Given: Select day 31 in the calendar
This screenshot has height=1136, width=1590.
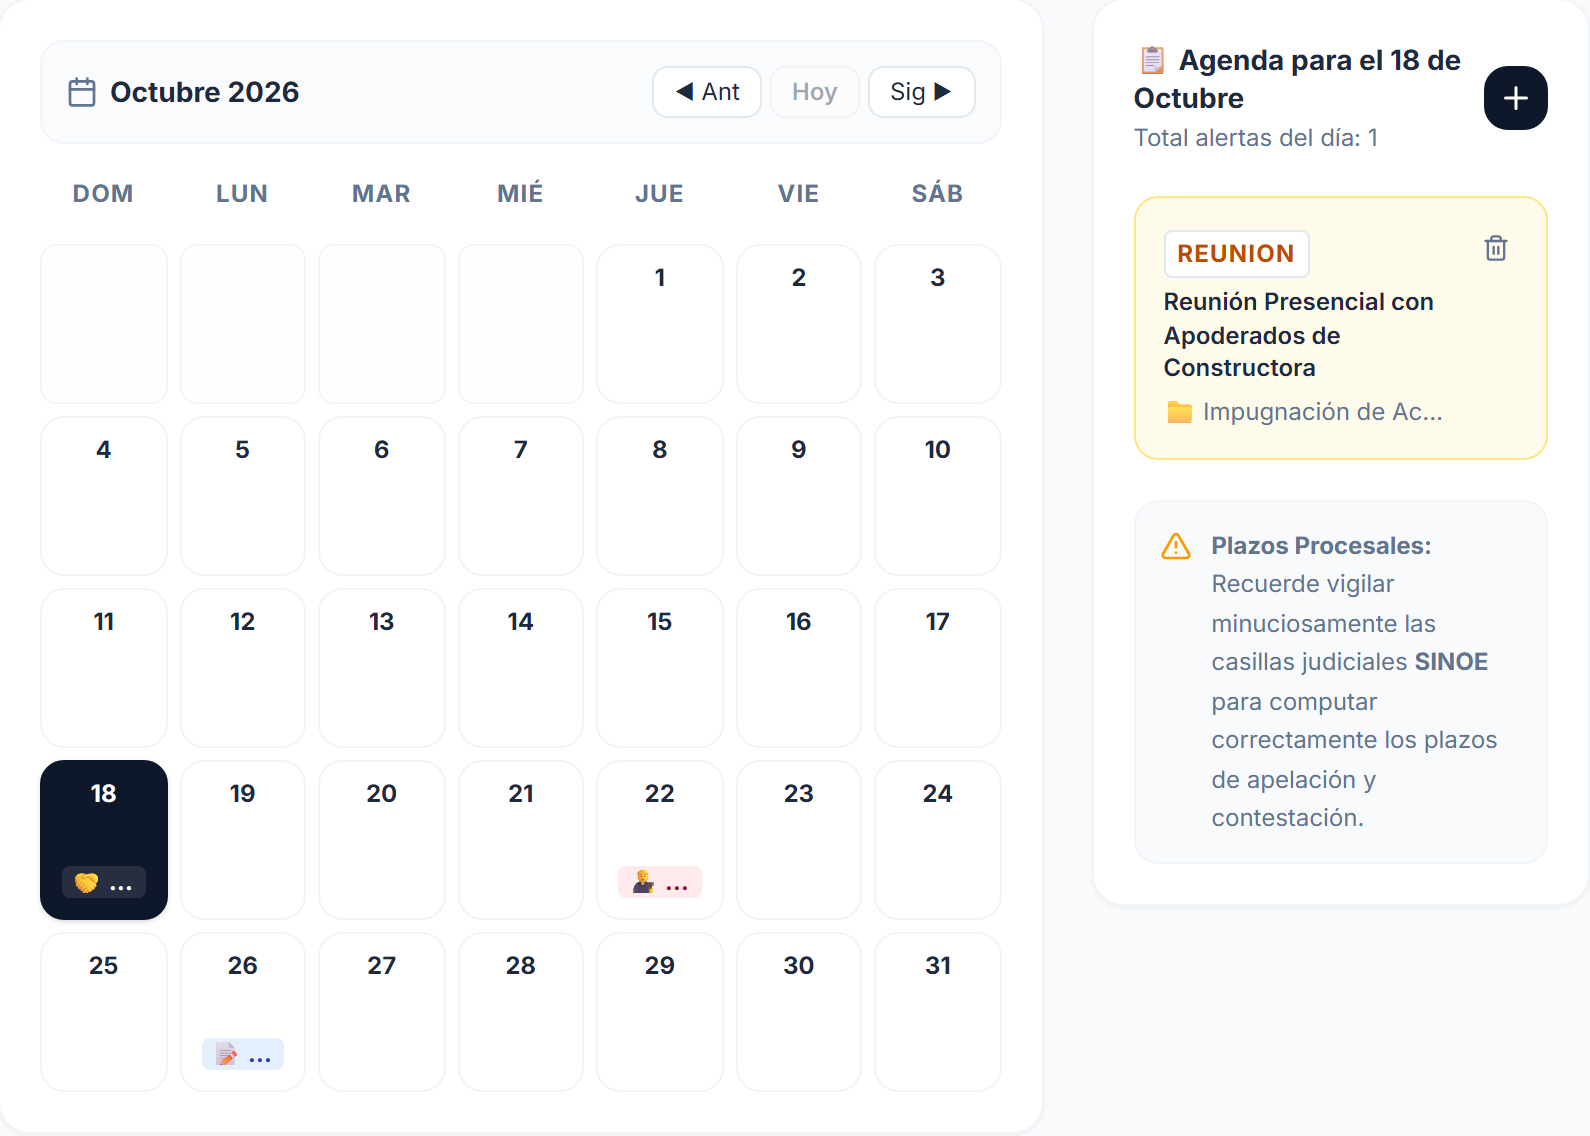Looking at the screenshot, I should tap(938, 1012).
